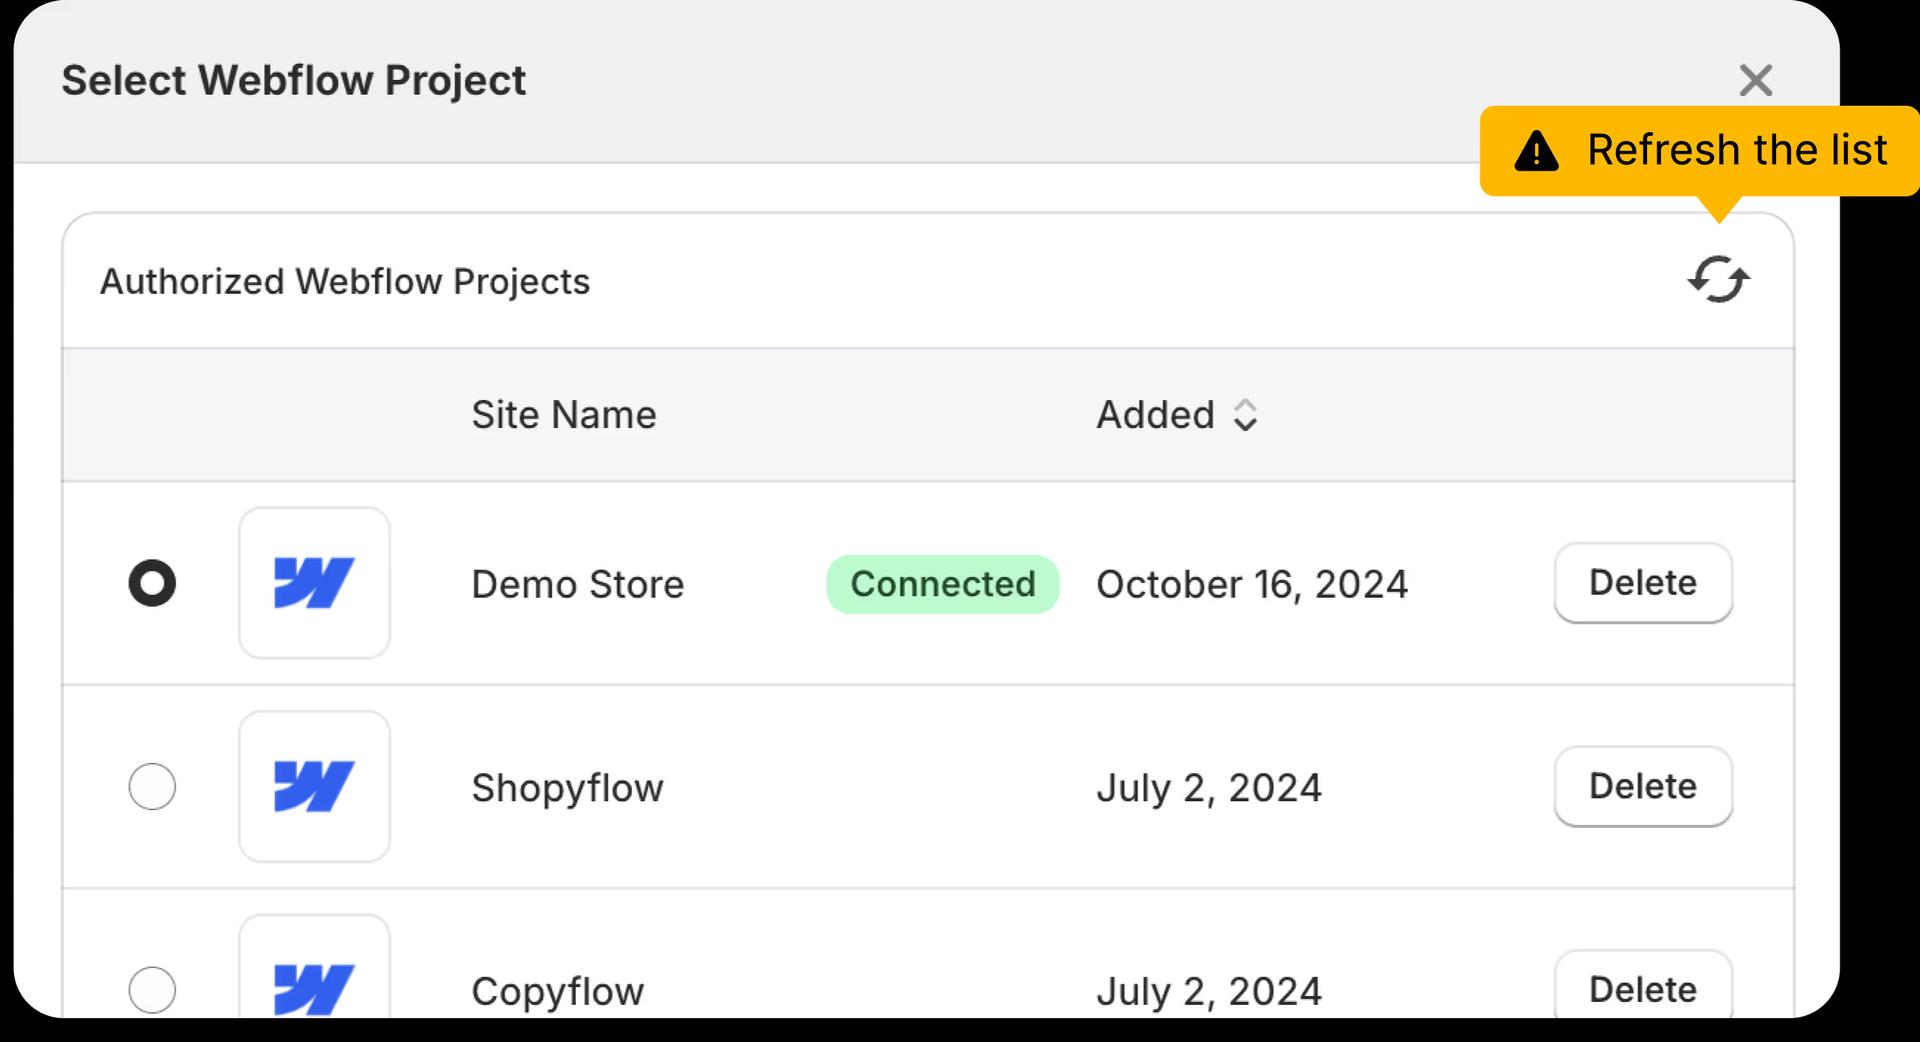Click the Webflow logo for Shopyflow

[314, 787]
